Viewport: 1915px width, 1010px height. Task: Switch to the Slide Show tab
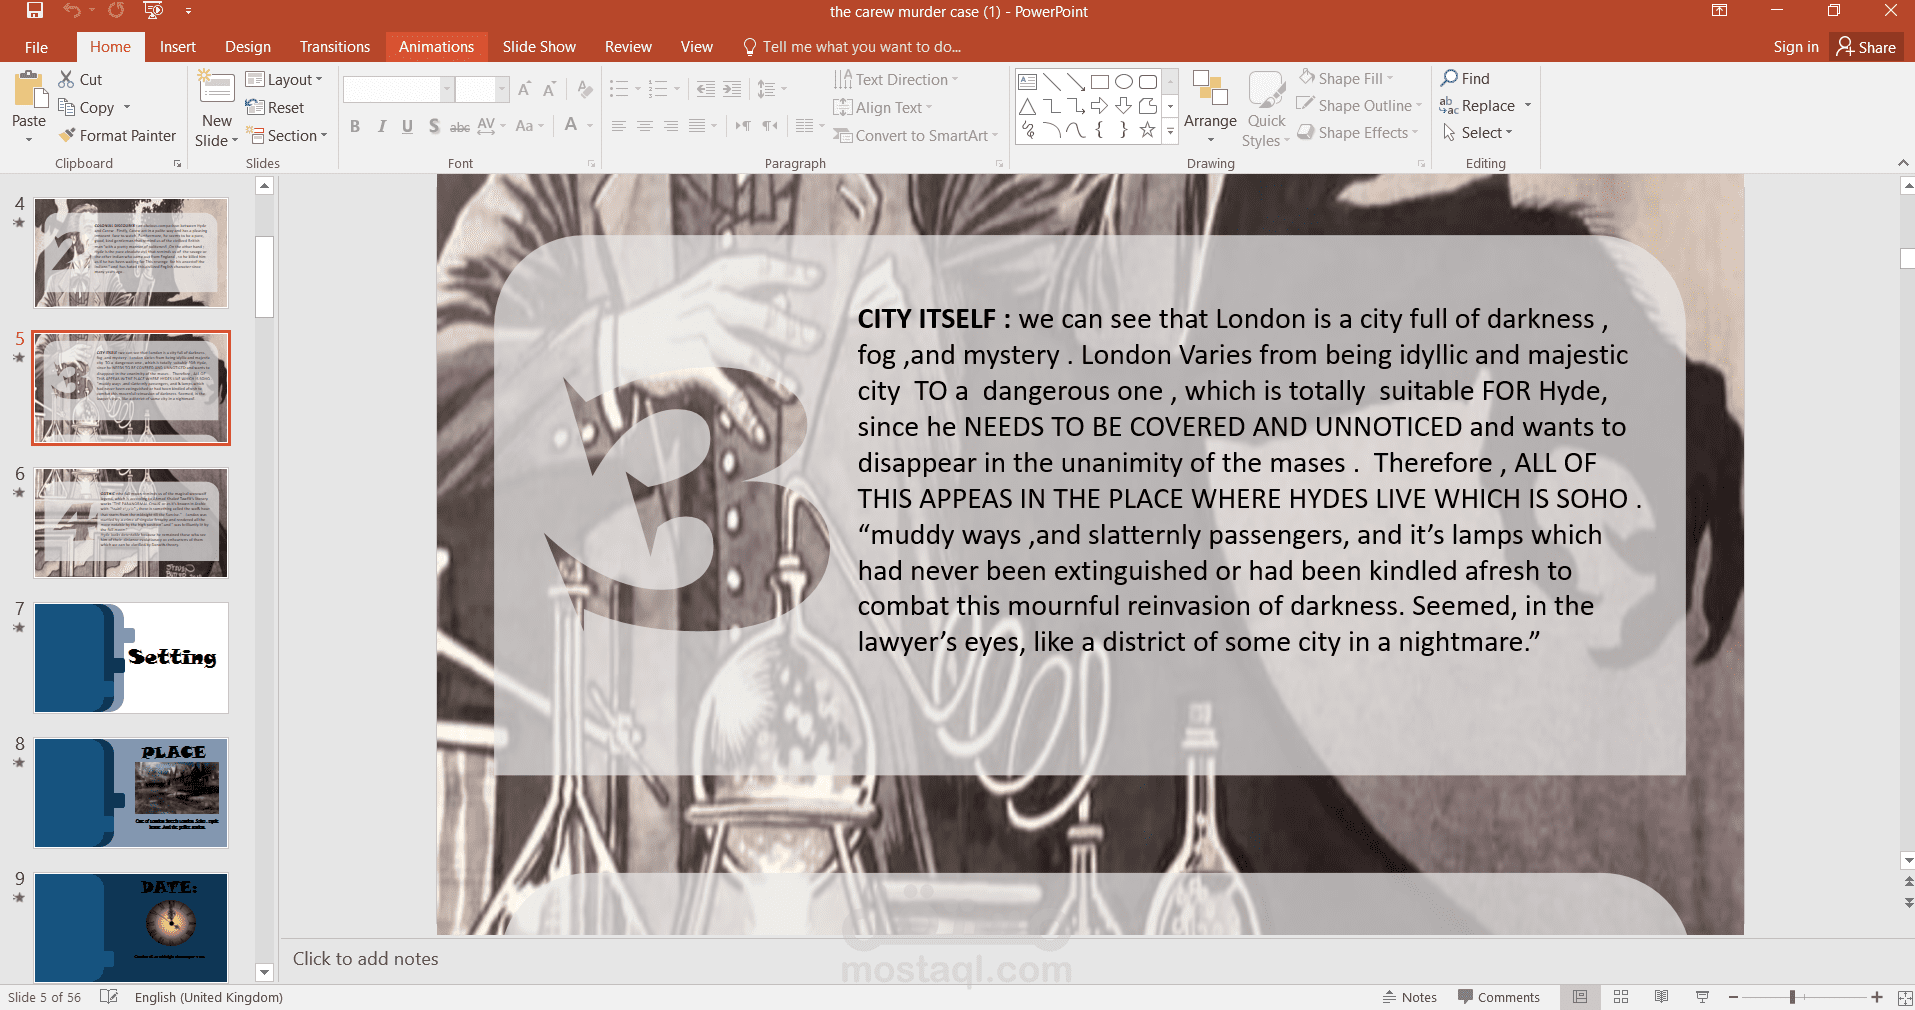[539, 47]
